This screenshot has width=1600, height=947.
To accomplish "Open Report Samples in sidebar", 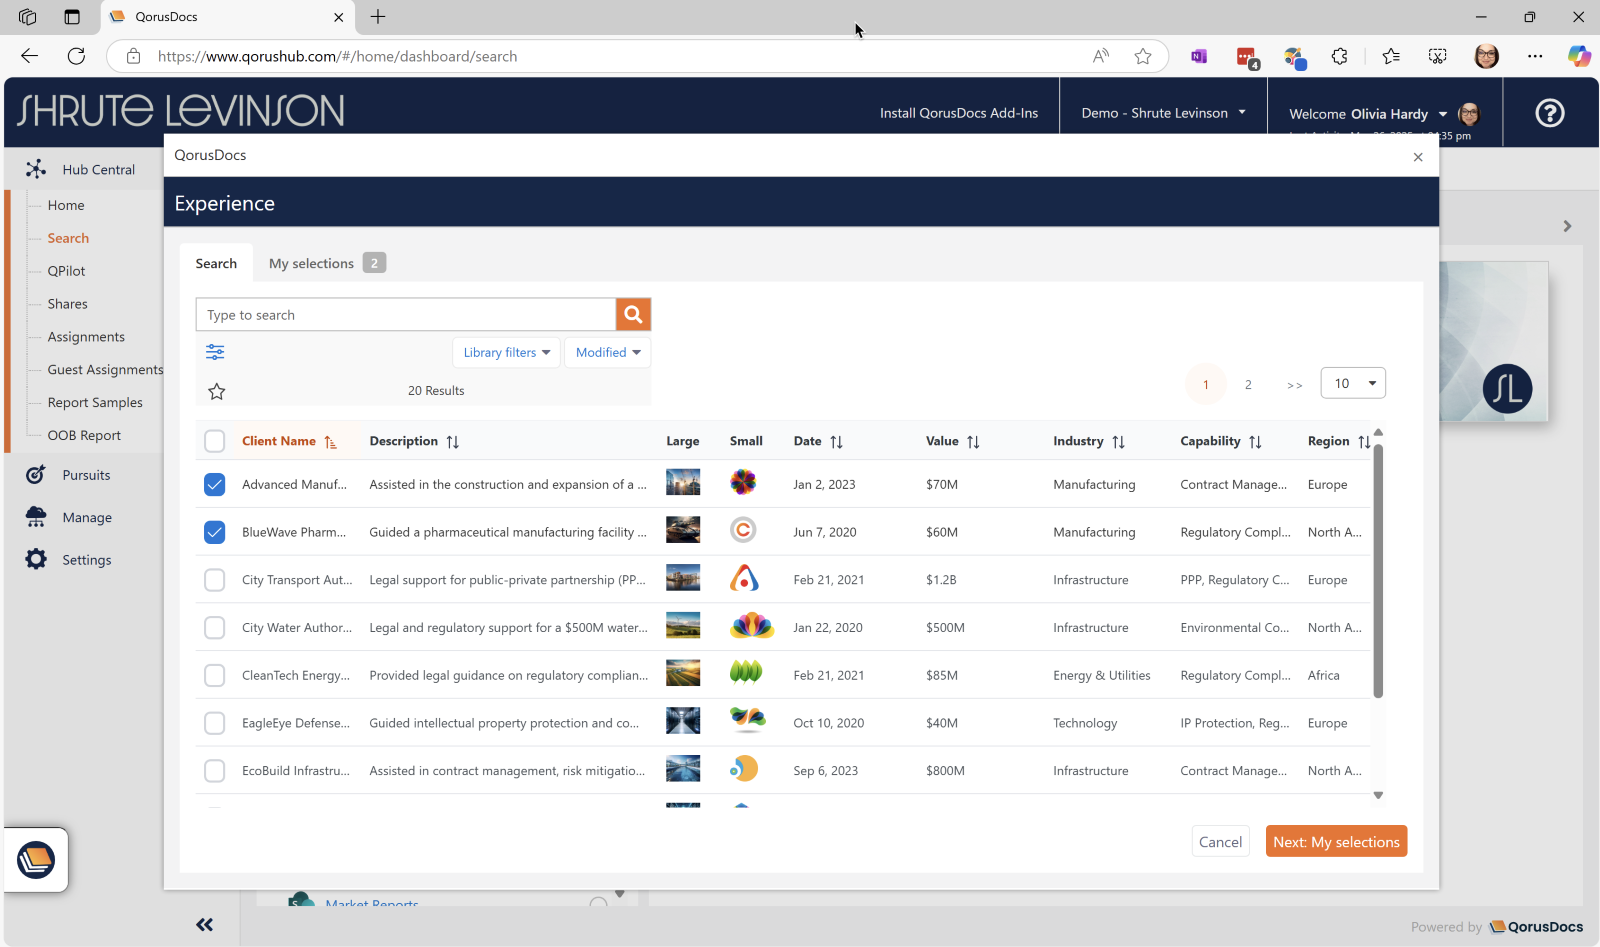I will click(95, 403).
